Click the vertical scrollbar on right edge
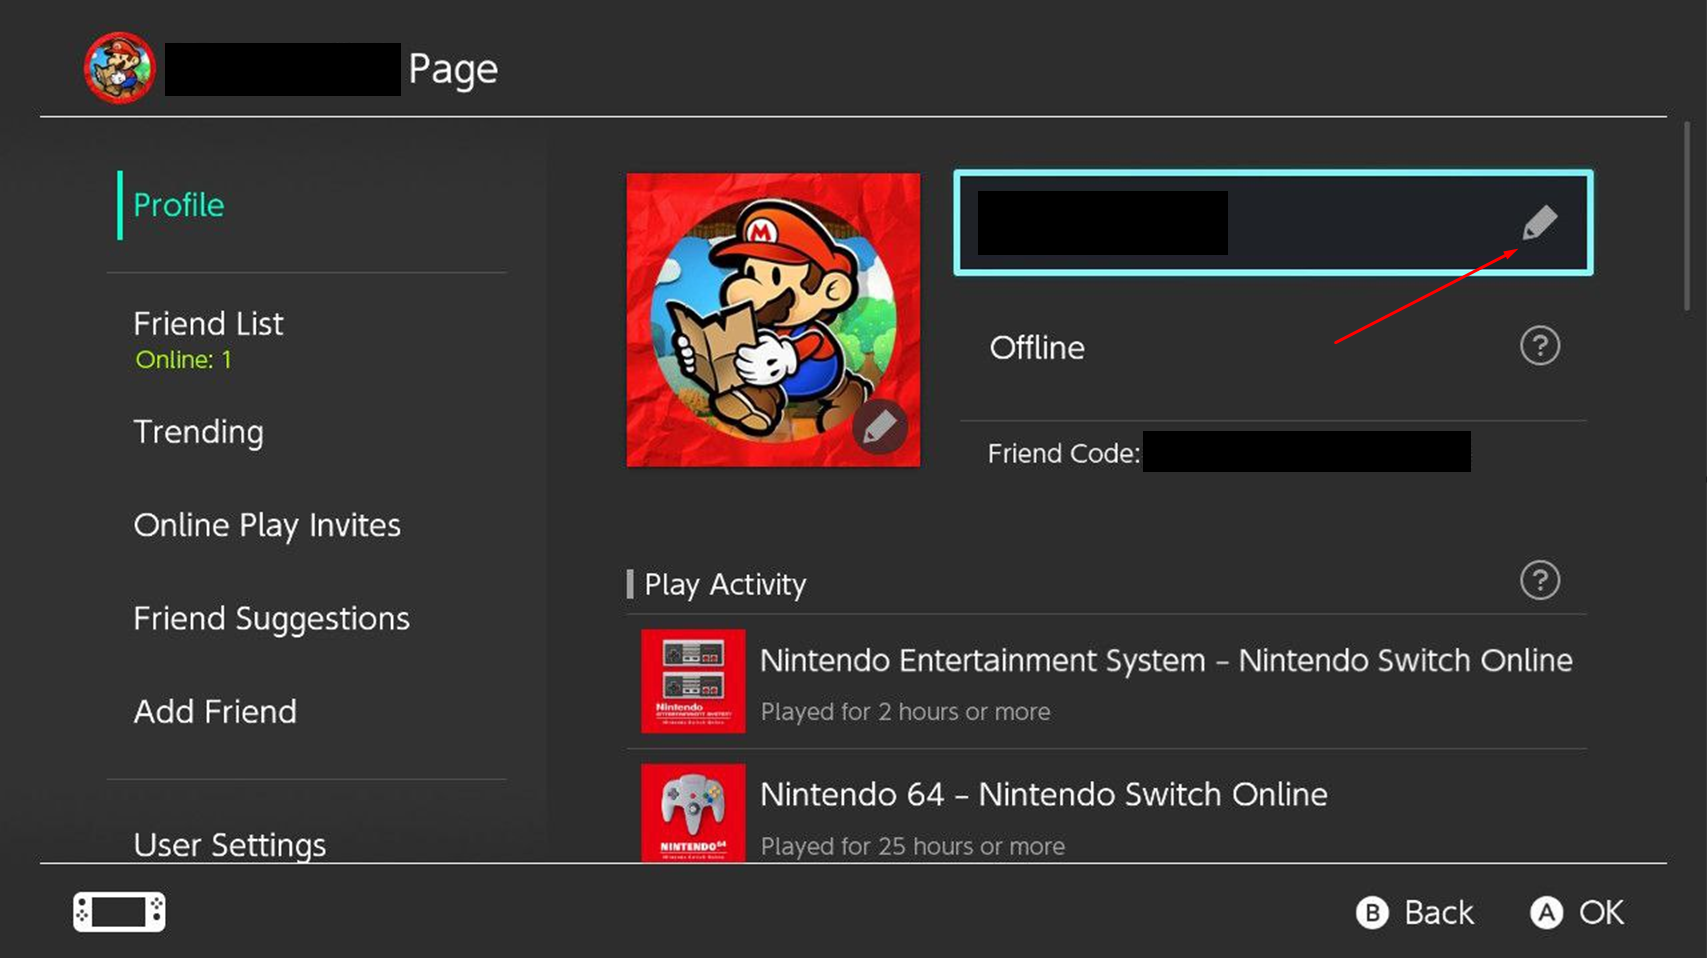Screen dimensions: 1707x958 point(1686,216)
